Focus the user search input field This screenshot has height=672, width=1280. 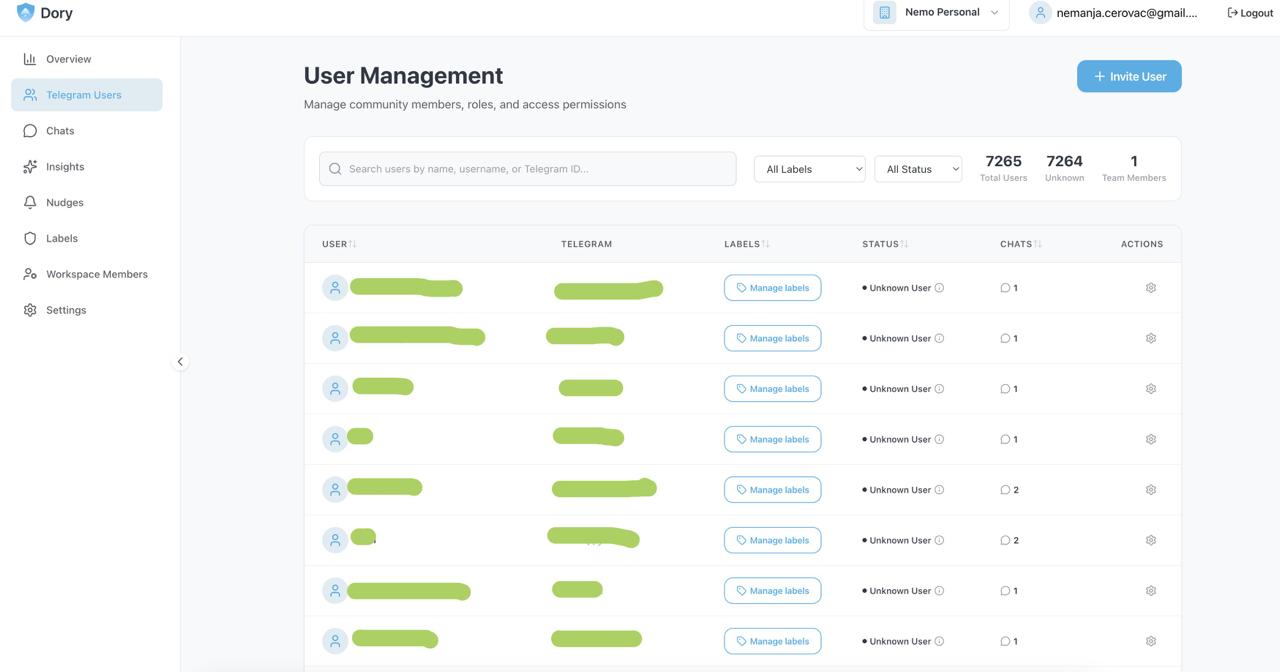pyautogui.click(x=538, y=169)
